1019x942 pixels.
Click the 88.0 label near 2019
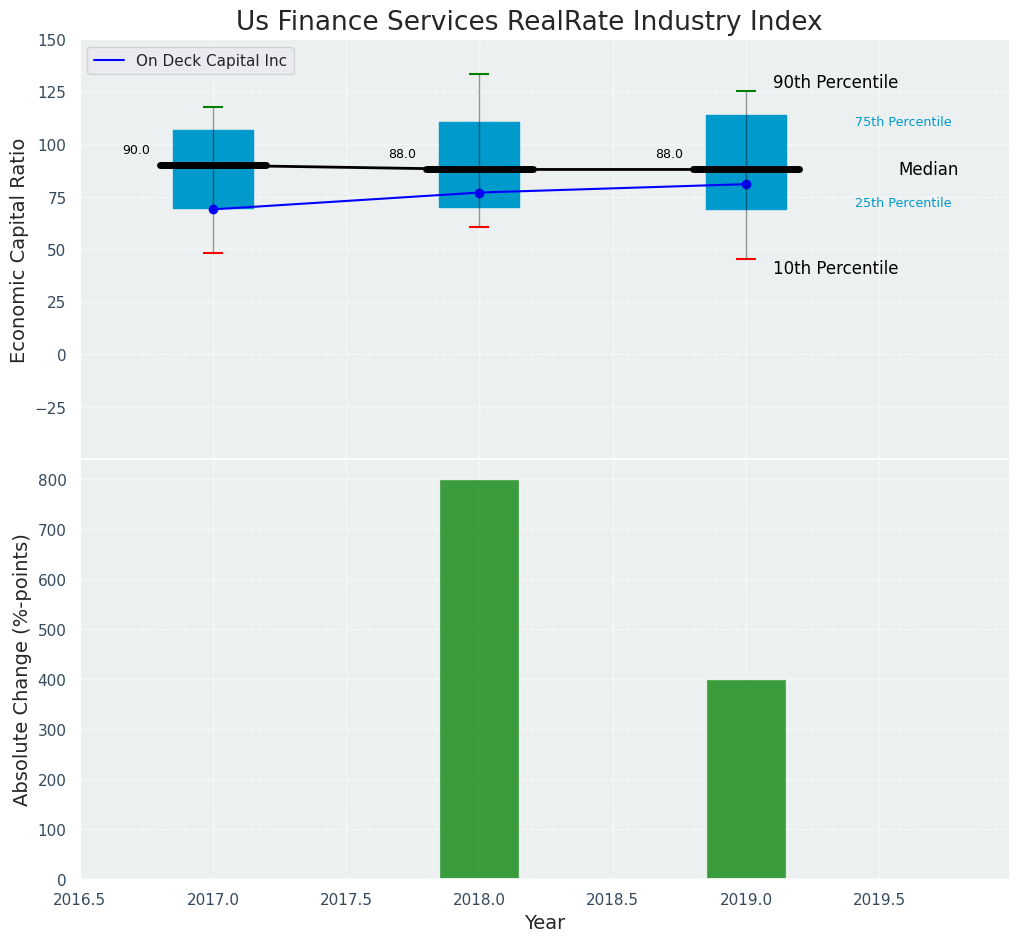[669, 154]
